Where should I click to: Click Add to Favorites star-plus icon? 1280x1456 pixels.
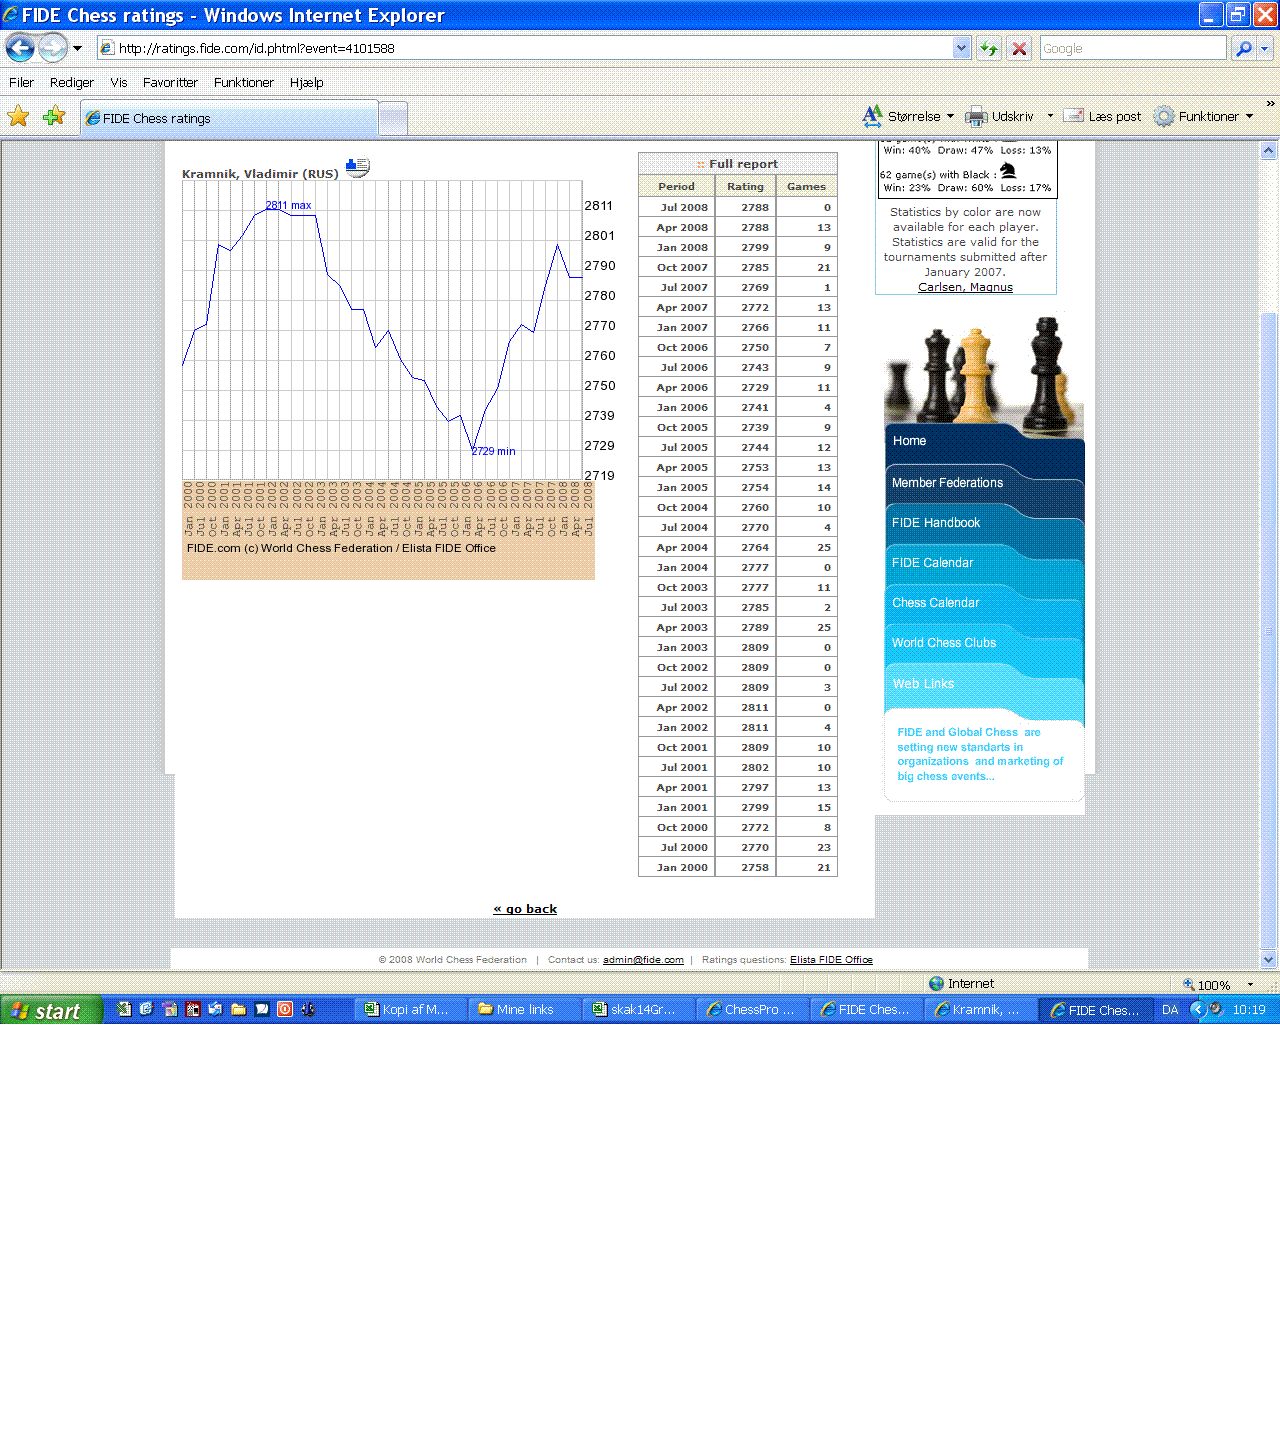pyautogui.click(x=54, y=117)
